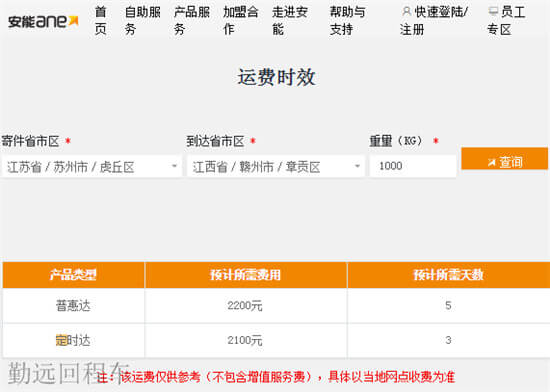Click the 预计所需费用 column header
This screenshot has width=550, height=392.
coord(246,275)
